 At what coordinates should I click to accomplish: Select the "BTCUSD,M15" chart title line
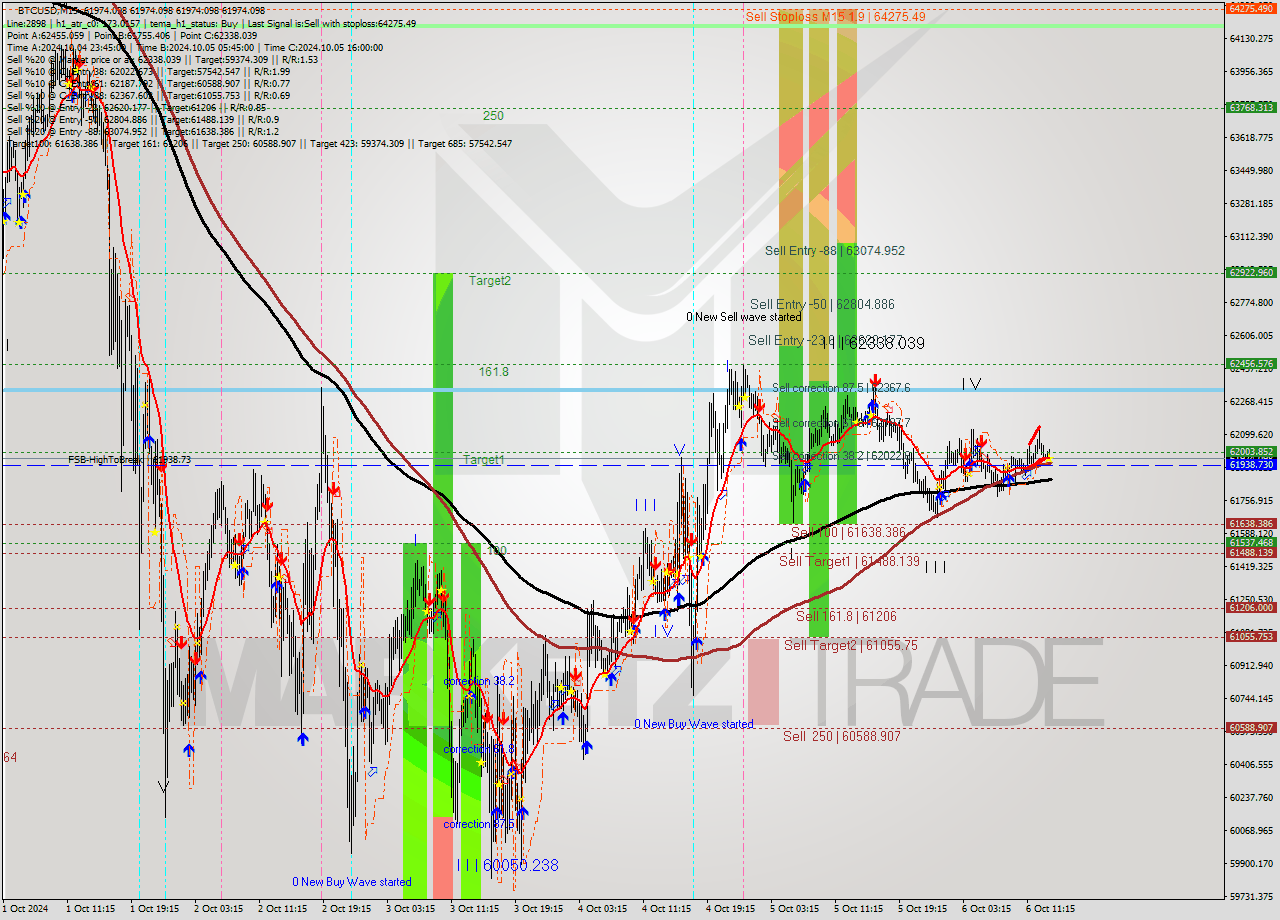point(142,10)
